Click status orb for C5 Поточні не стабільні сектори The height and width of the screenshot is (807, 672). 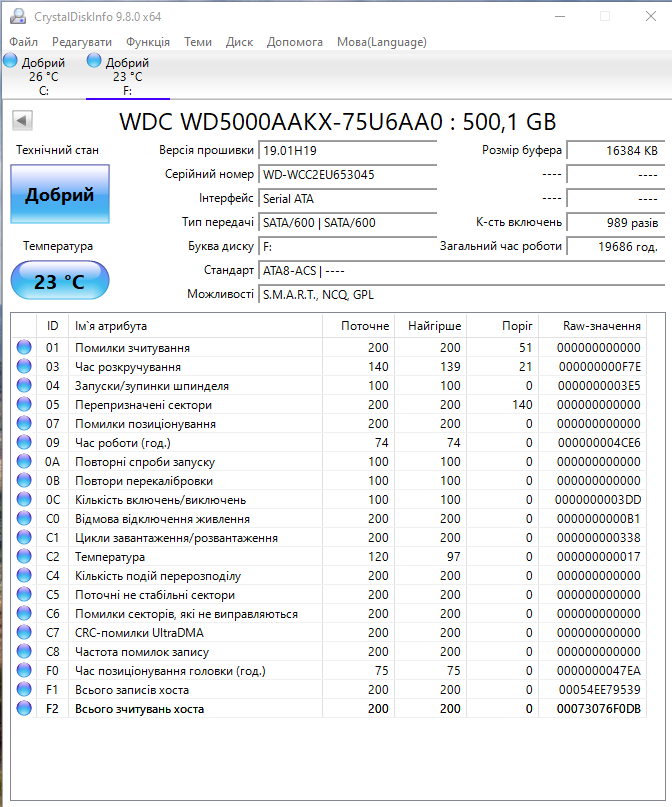coord(24,594)
